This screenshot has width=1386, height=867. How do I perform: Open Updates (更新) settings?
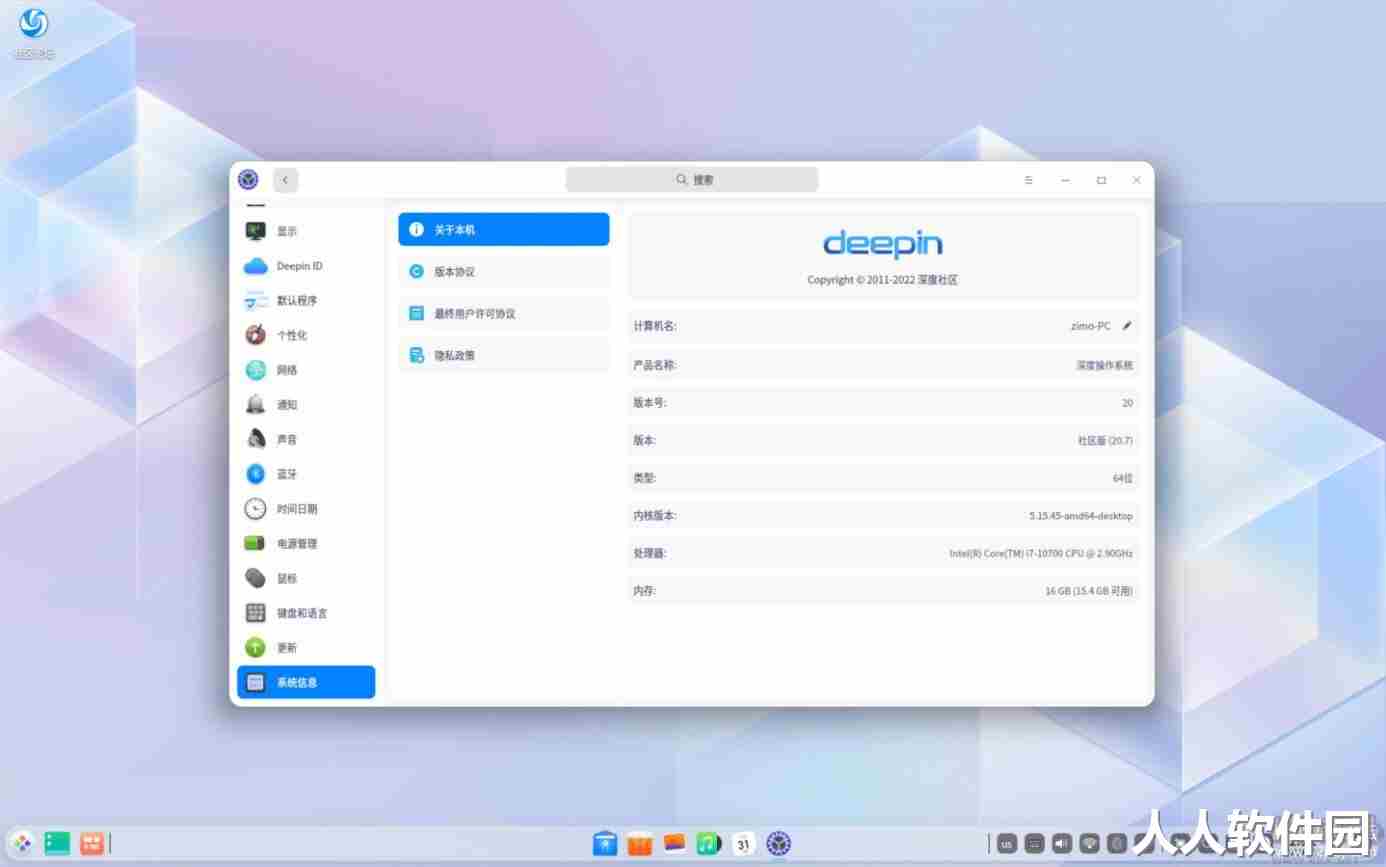(x=306, y=648)
